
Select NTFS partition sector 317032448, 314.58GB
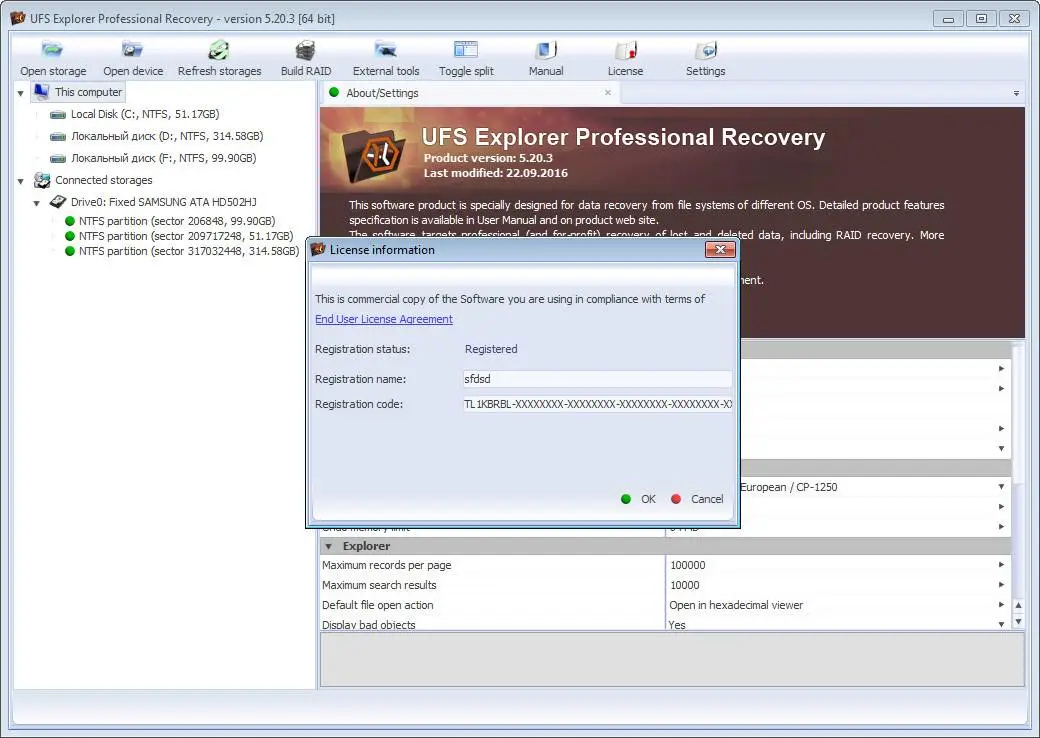tap(189, 251)
